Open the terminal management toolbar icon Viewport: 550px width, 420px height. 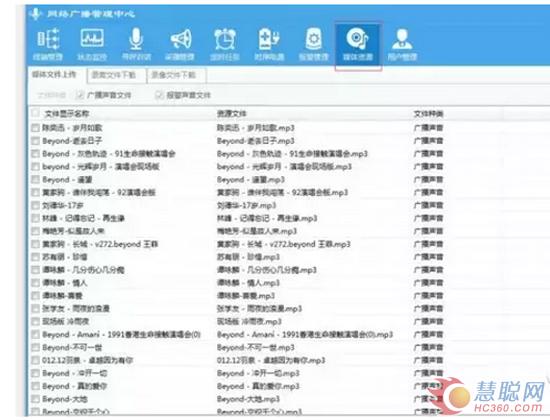[x=48, y=44]
